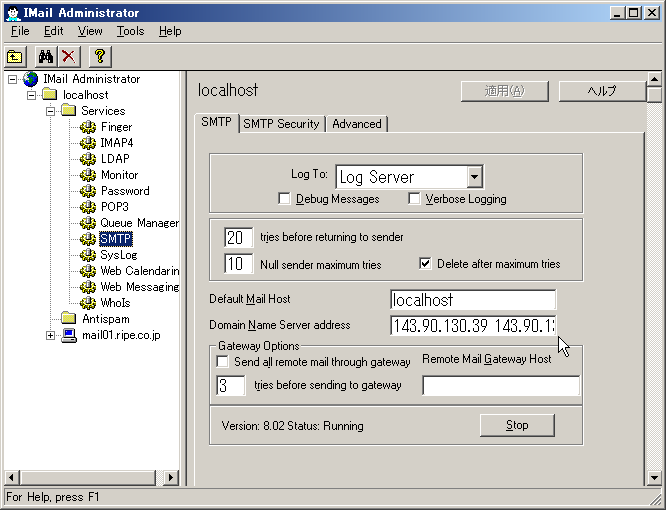Click the Version 8.02 Status Running text
666x510 pixels.
click(292, 426)
